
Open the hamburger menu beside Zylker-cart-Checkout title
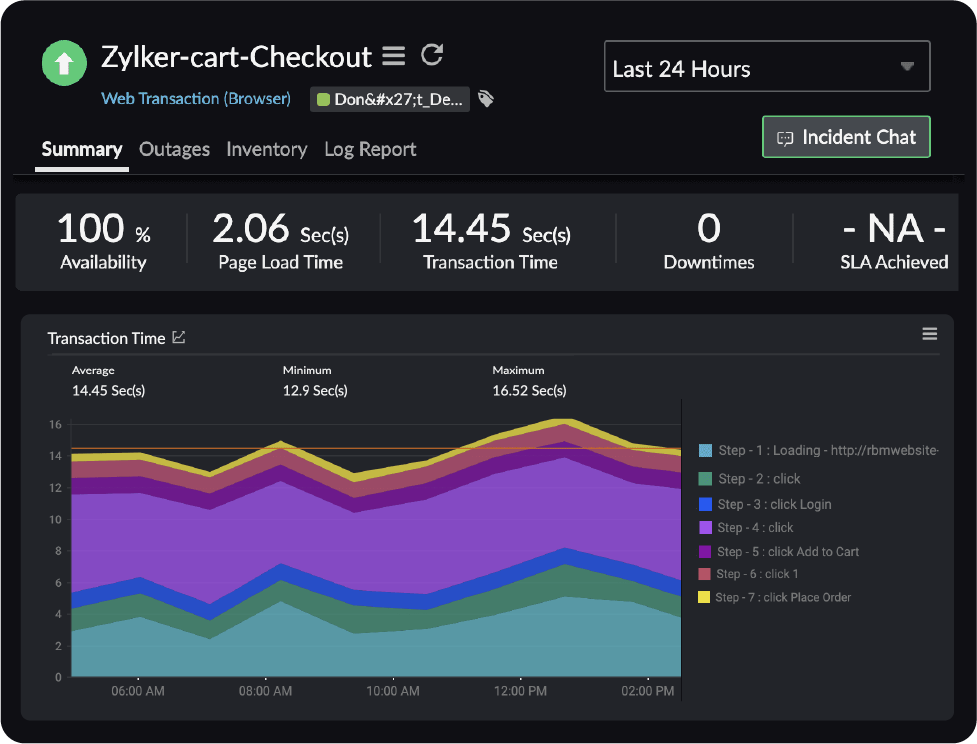[394, 56]
